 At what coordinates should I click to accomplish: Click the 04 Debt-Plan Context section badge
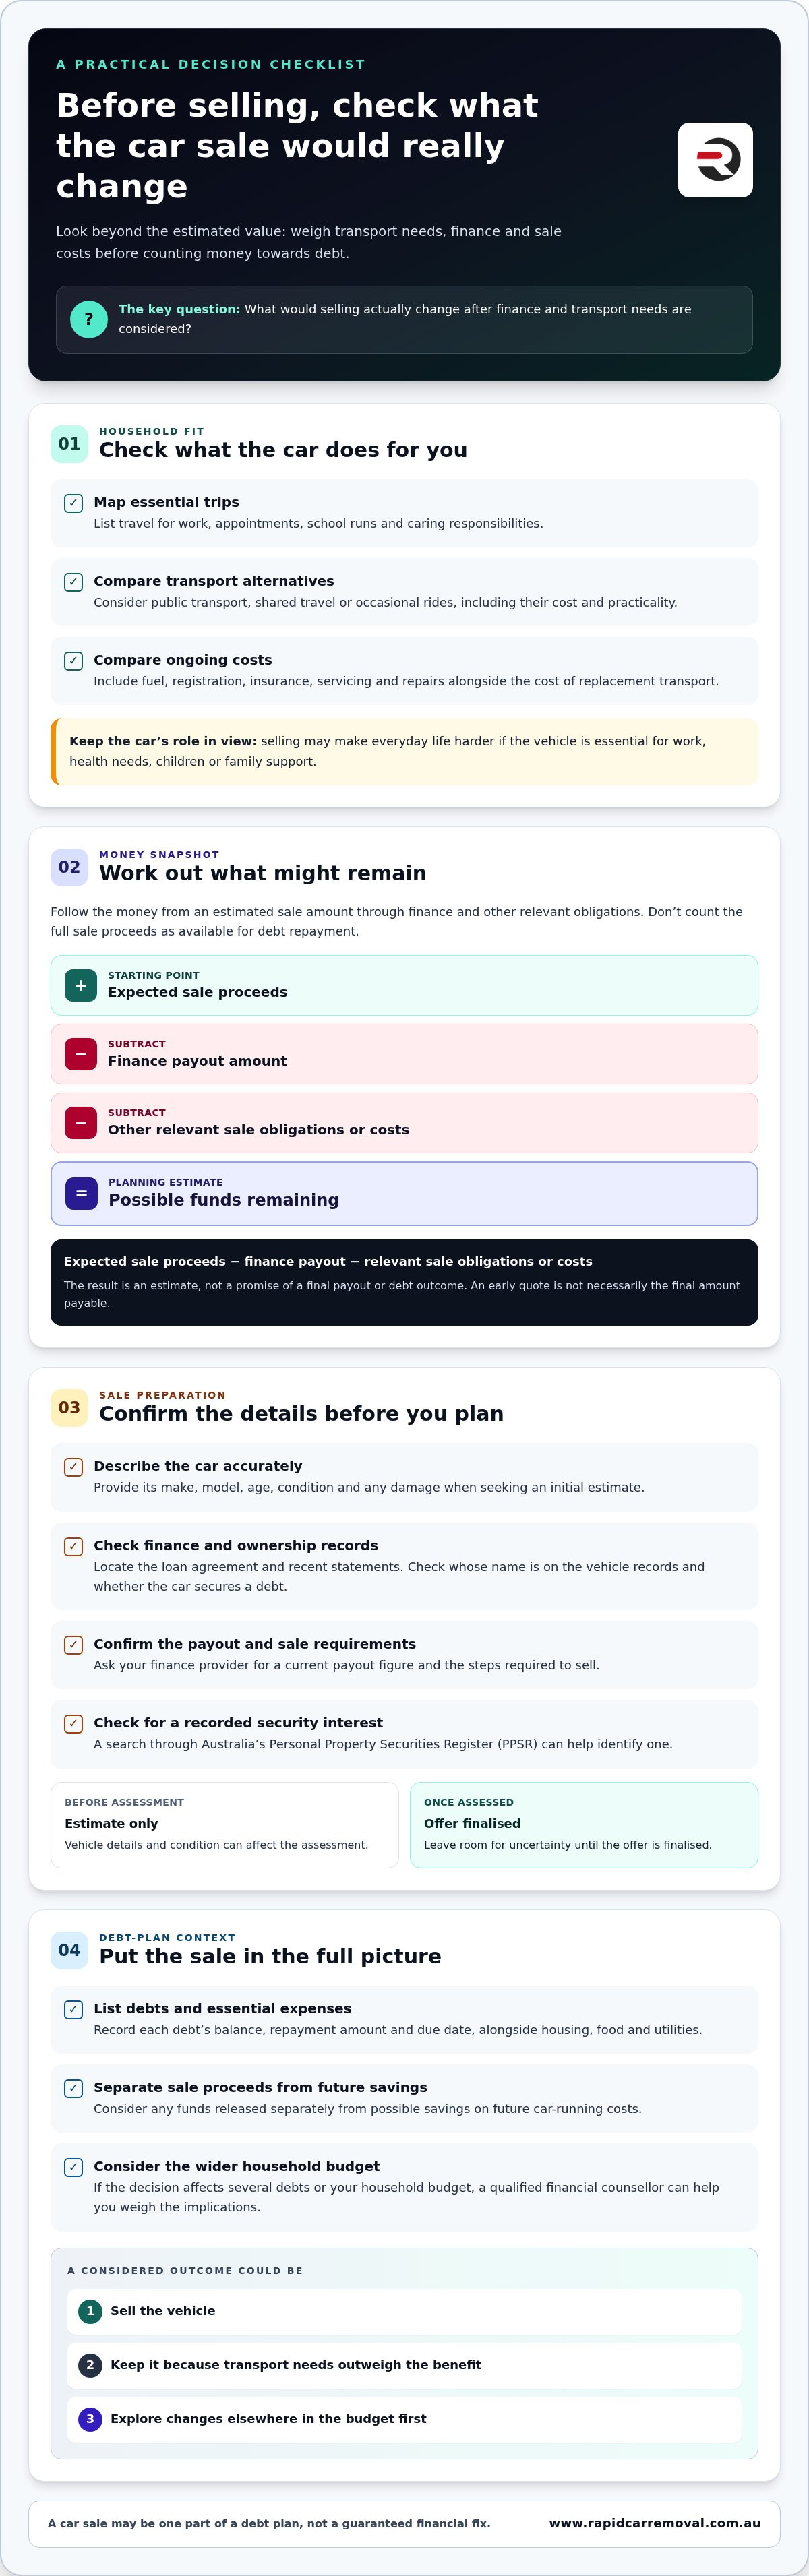69,1950
